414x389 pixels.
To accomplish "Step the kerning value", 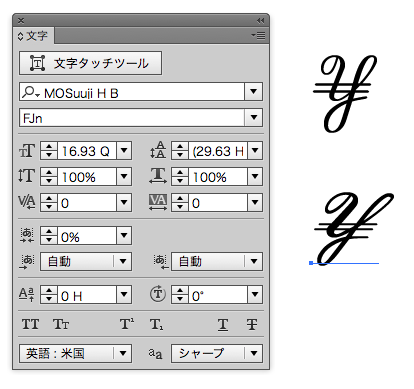I will 49,203.
